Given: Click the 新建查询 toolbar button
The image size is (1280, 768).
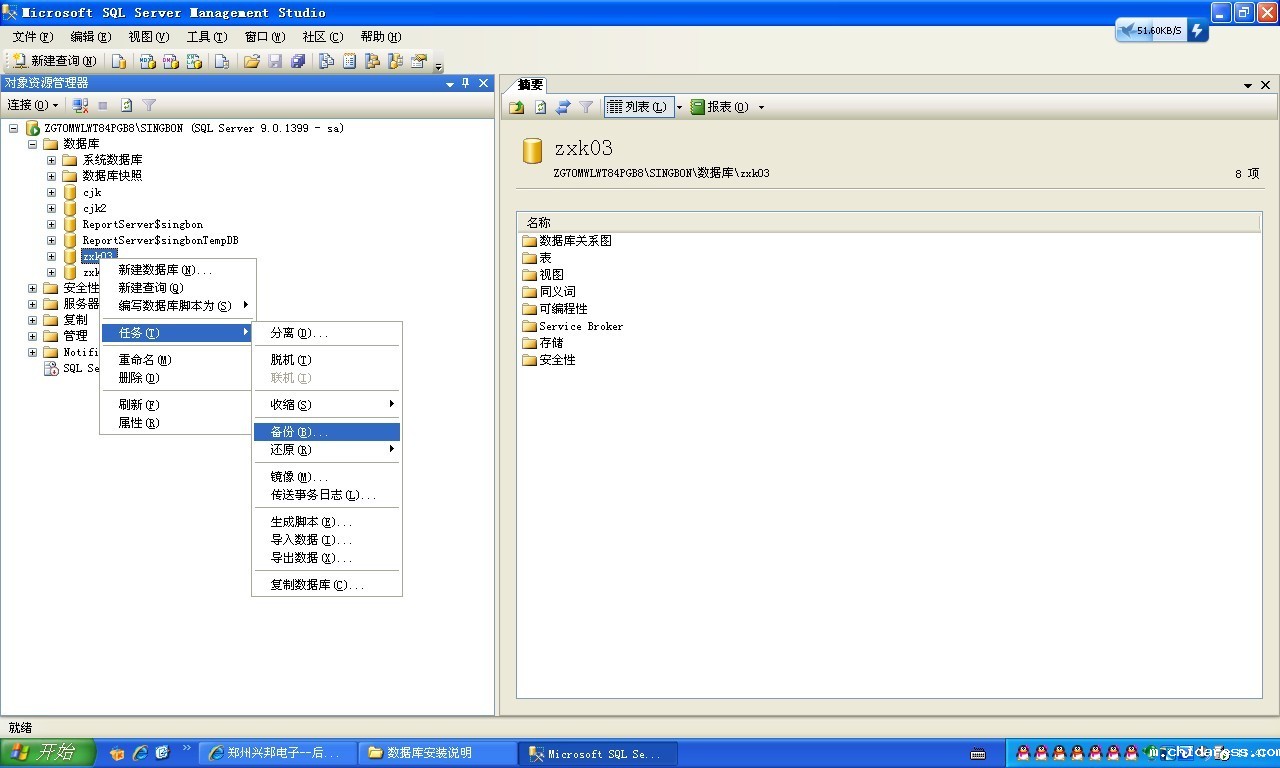Looking at the screenshot, I should [54, 61].
